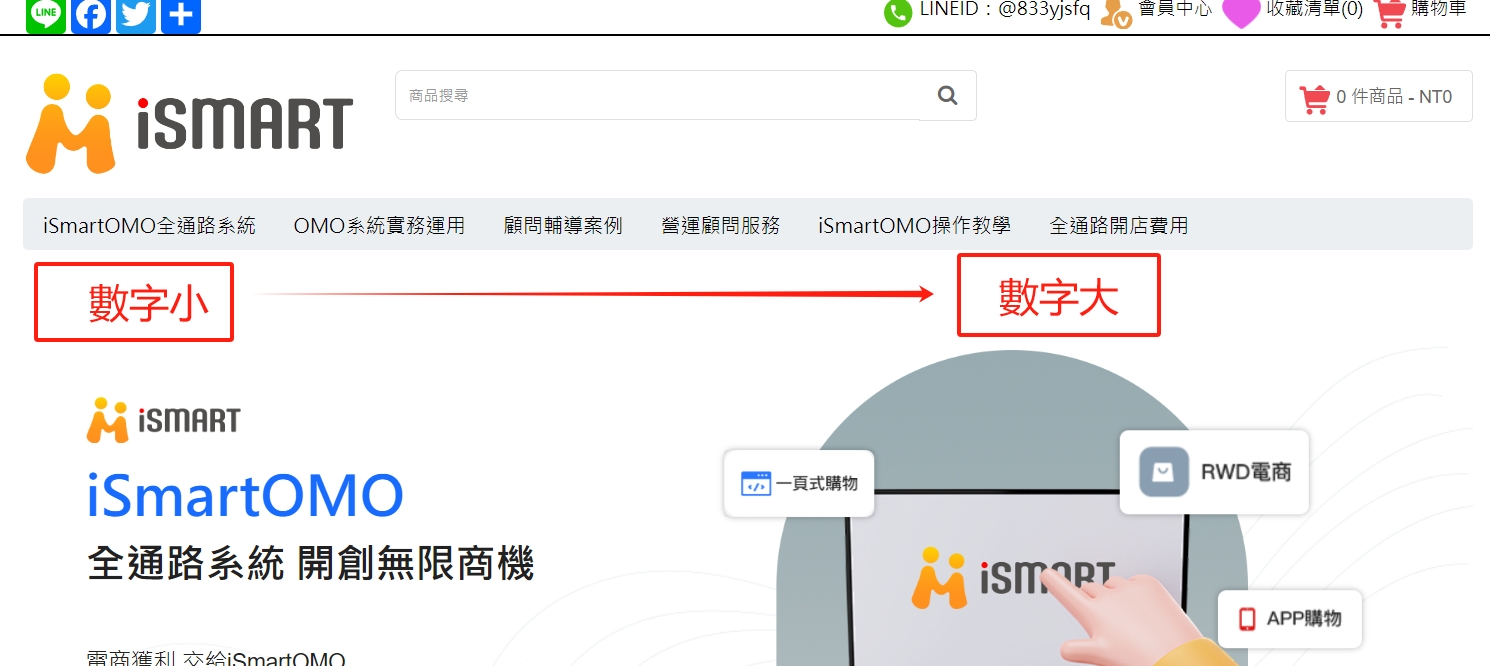Screen dimensions: 1490x666
Task: Click the green phone icon beside LINEID
Action: tap(898, 13)
